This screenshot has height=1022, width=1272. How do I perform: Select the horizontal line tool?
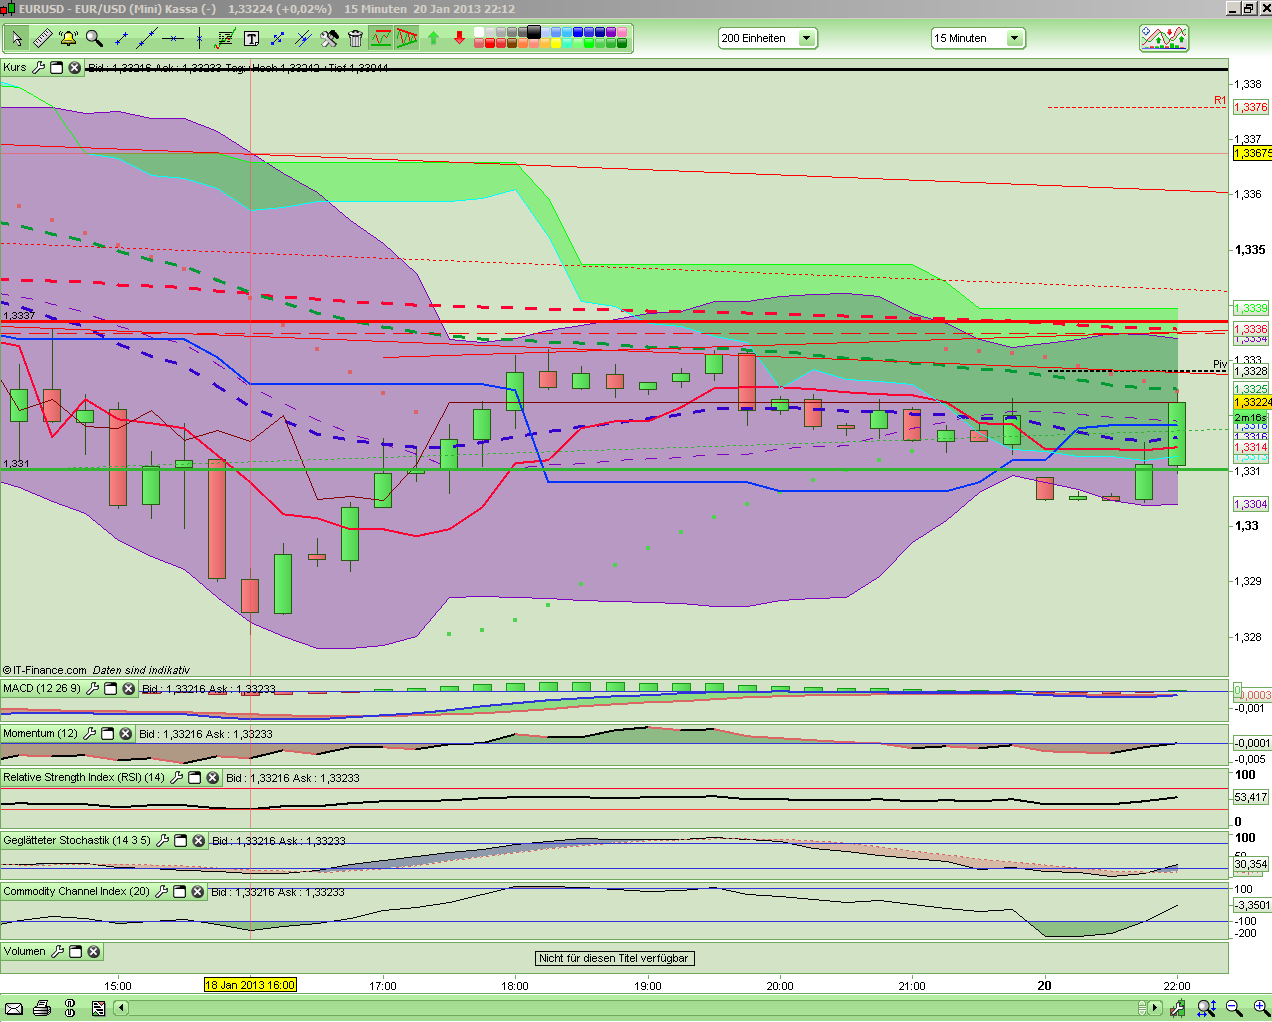tap(173, 38)
